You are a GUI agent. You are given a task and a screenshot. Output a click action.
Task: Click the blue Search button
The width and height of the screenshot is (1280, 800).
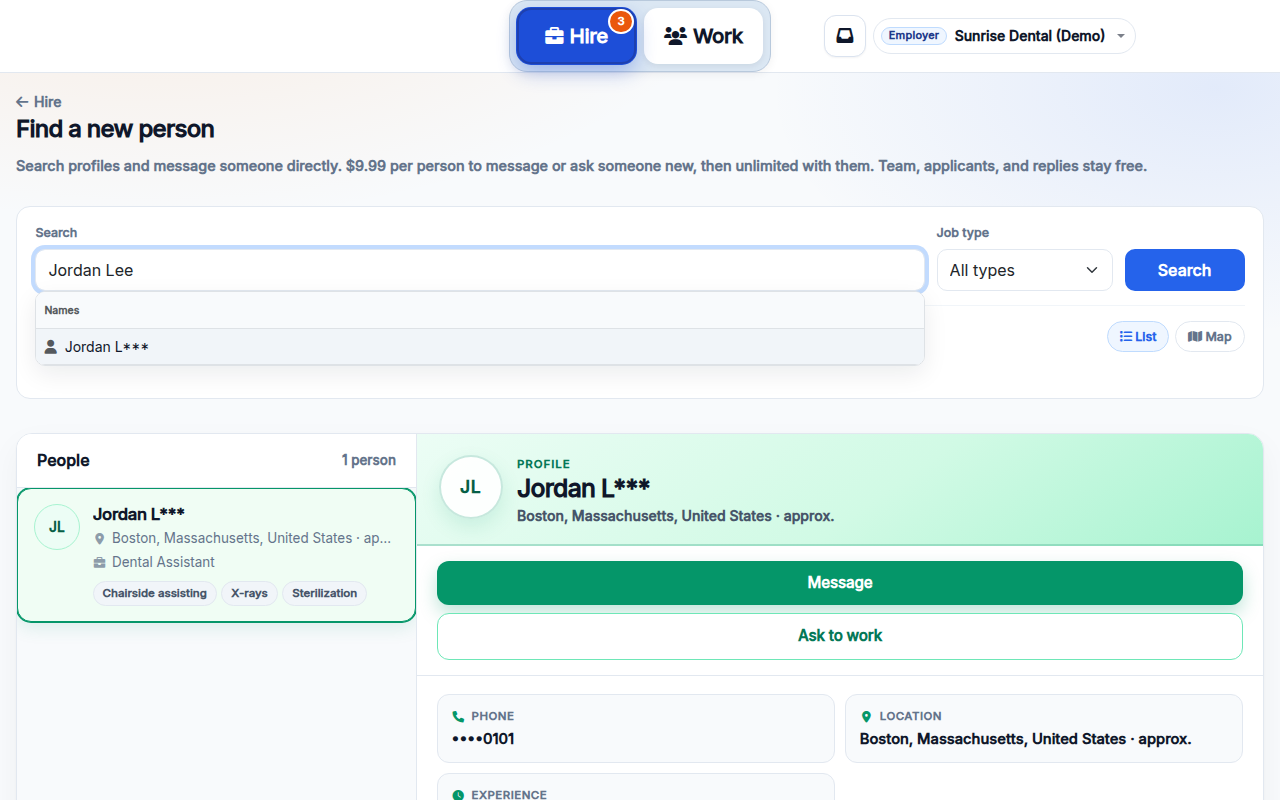[x=1185, y=270]
